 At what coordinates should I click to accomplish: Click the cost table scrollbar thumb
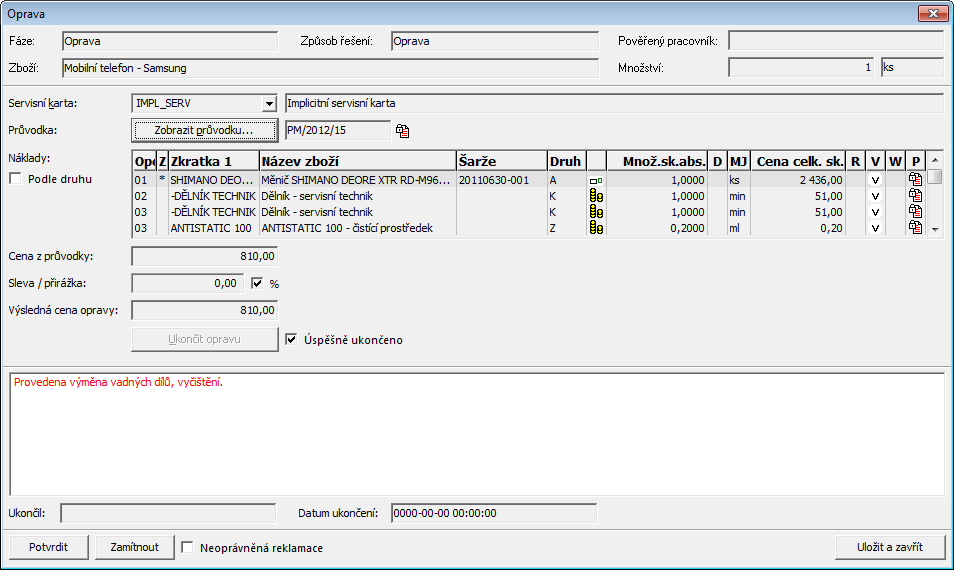[935, 177]
